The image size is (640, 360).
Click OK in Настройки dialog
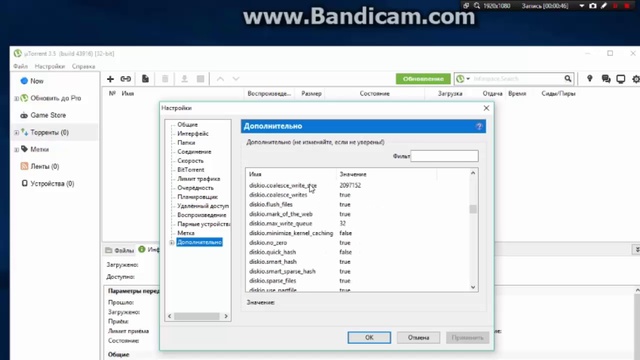click(369, 338)
